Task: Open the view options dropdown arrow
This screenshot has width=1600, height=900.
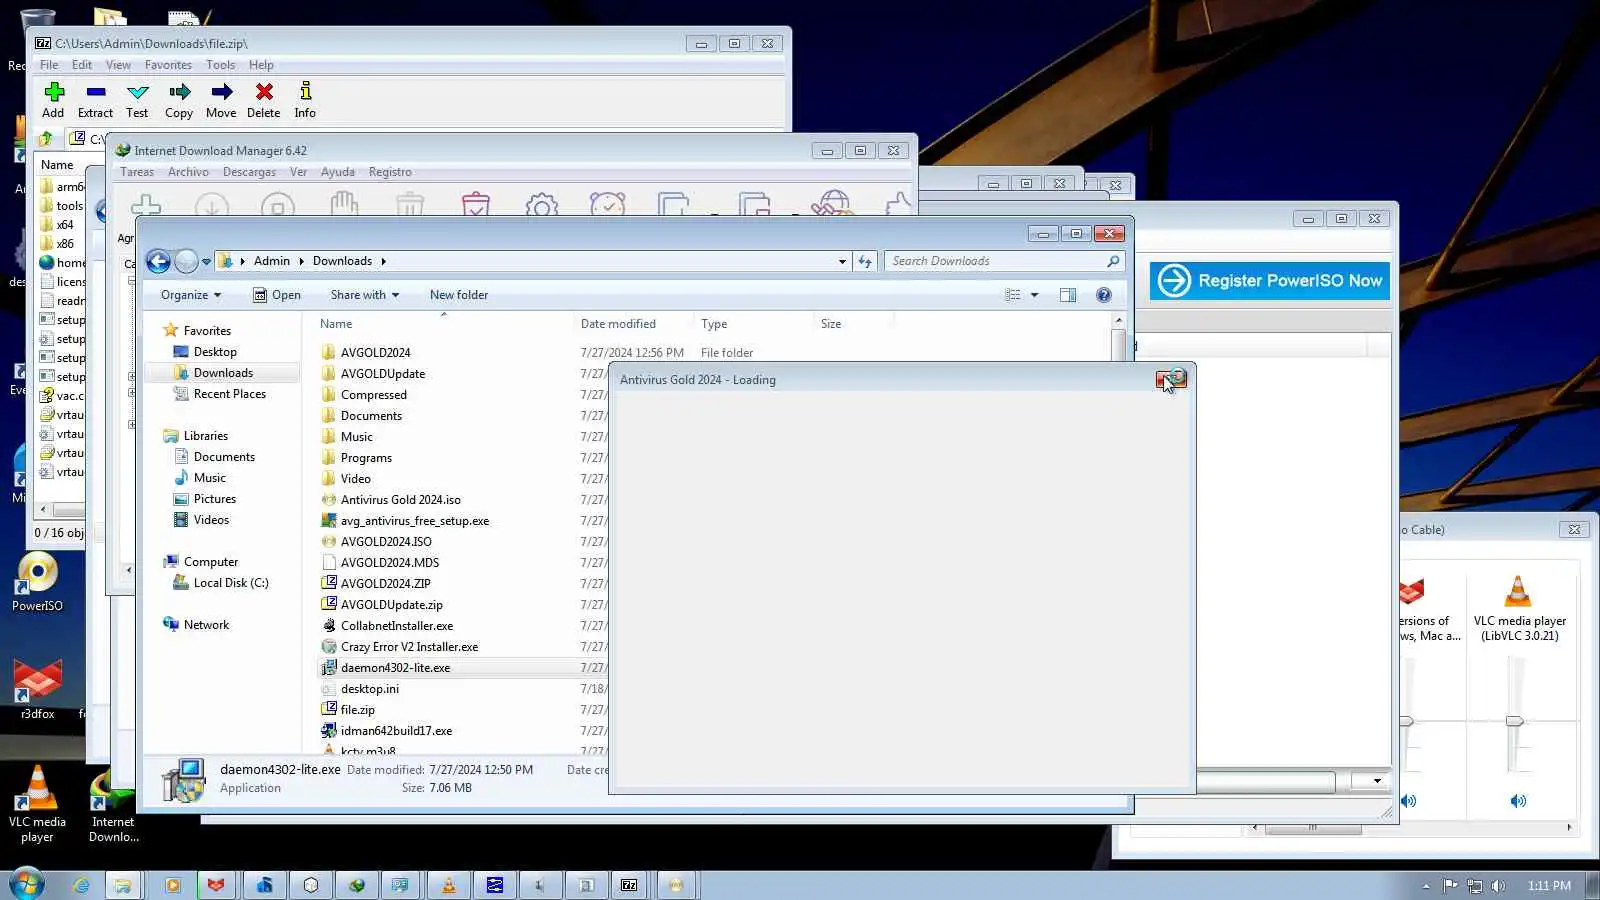Action: [x=1034, y=295]
